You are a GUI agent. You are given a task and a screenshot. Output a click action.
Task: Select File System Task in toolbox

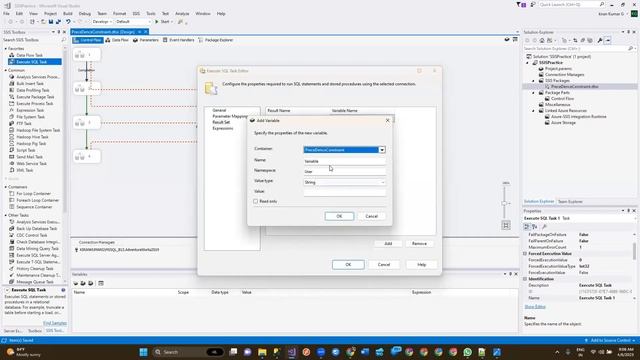(x=31, y=117)
